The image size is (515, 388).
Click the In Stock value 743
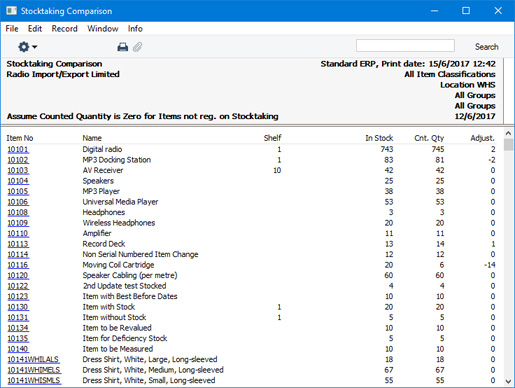[x=387, y=149]
